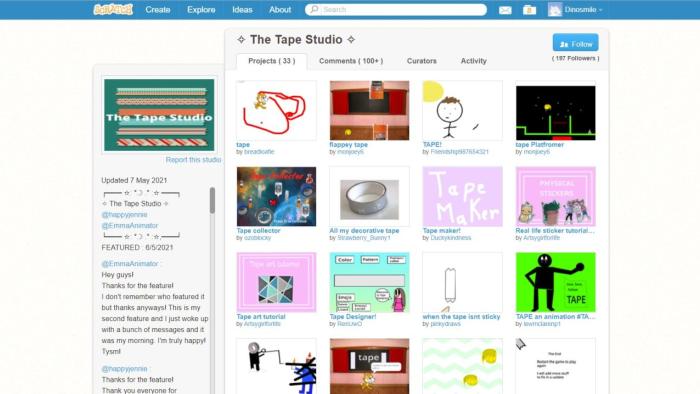This screenshot has height=394, width=700.
Task: Open author link under 'flappey tape' project
Action: coord(350,152)
